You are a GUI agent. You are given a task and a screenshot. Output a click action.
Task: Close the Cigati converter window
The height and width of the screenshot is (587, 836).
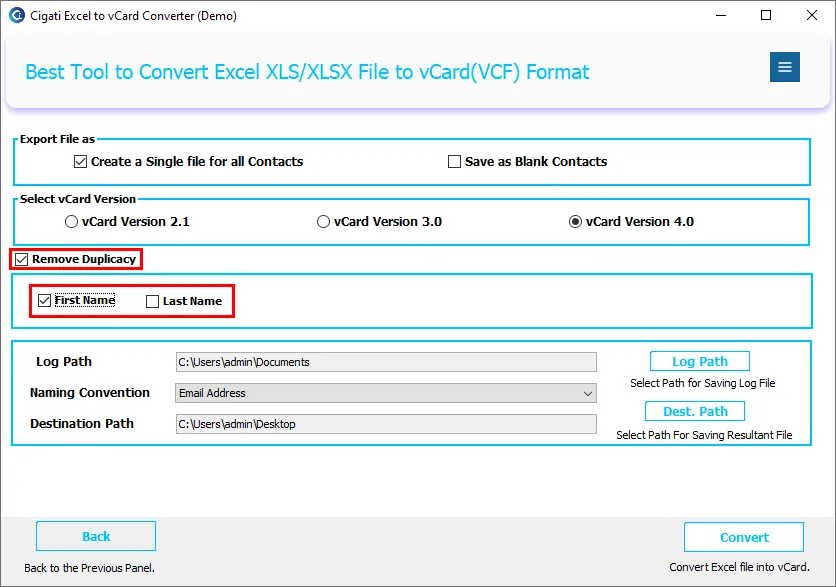pyautogui.click(x=811, y=15)
